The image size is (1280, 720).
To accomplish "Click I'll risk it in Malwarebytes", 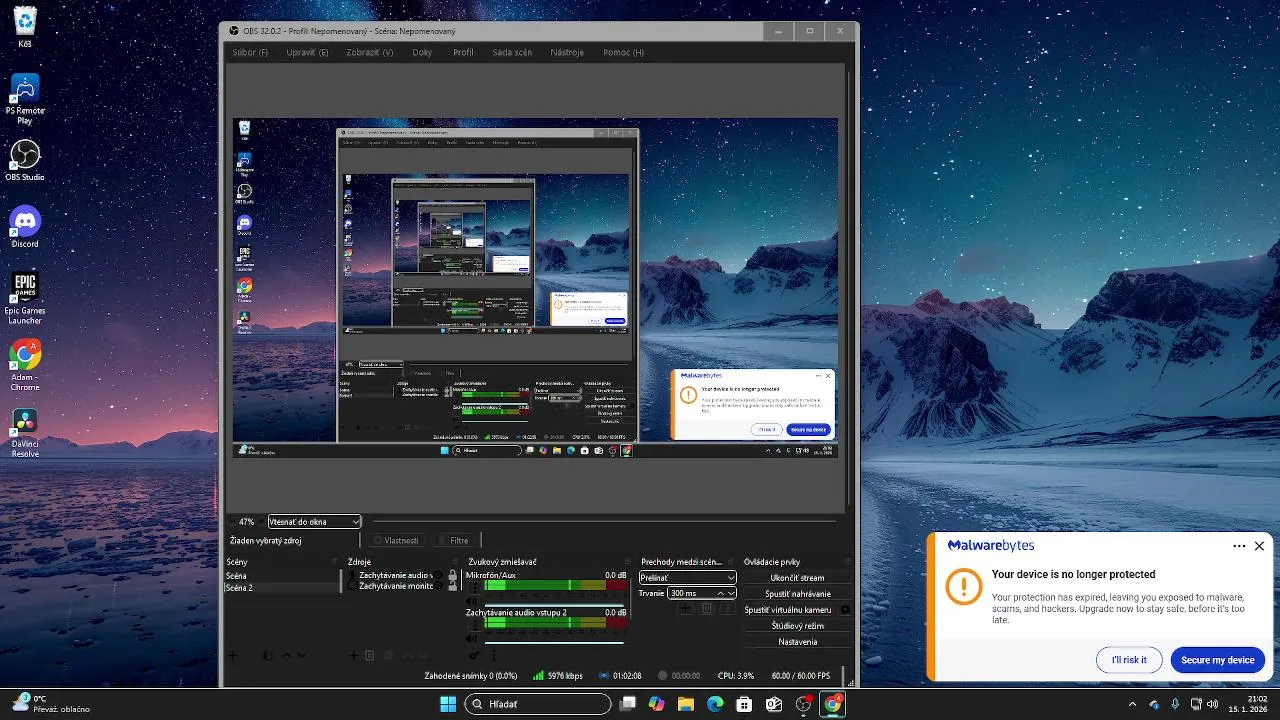I will coord(1129,660).
